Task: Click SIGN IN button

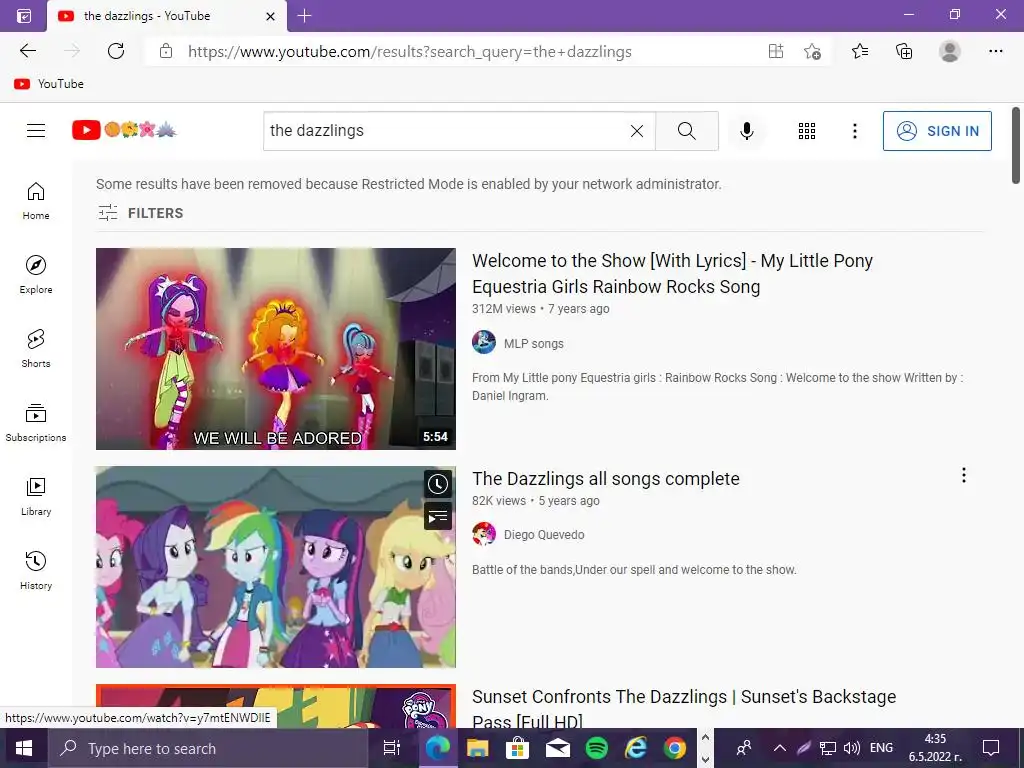Action: click(937, 131)
